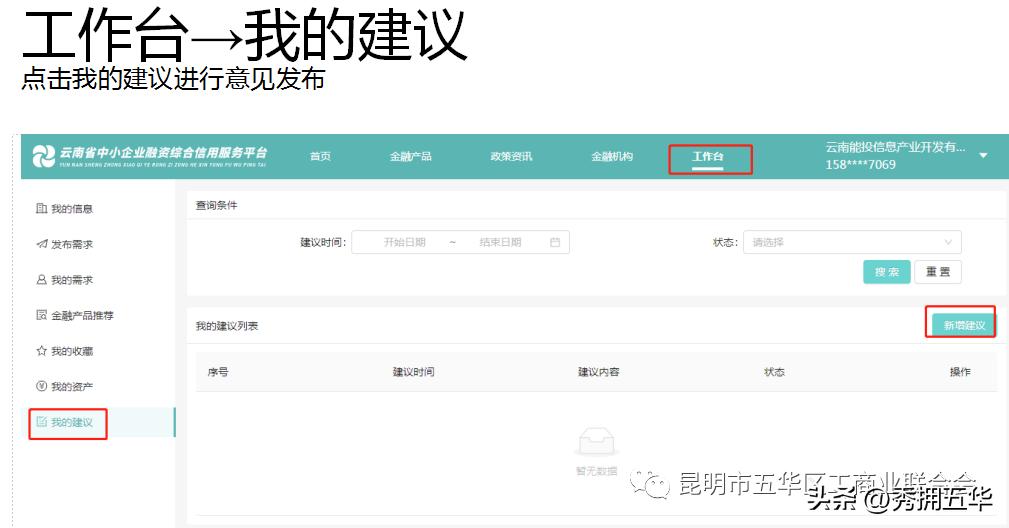Click the icon beside 金融产品推荐
This screenshot has width=1009, height=528.
click(41, 315)
